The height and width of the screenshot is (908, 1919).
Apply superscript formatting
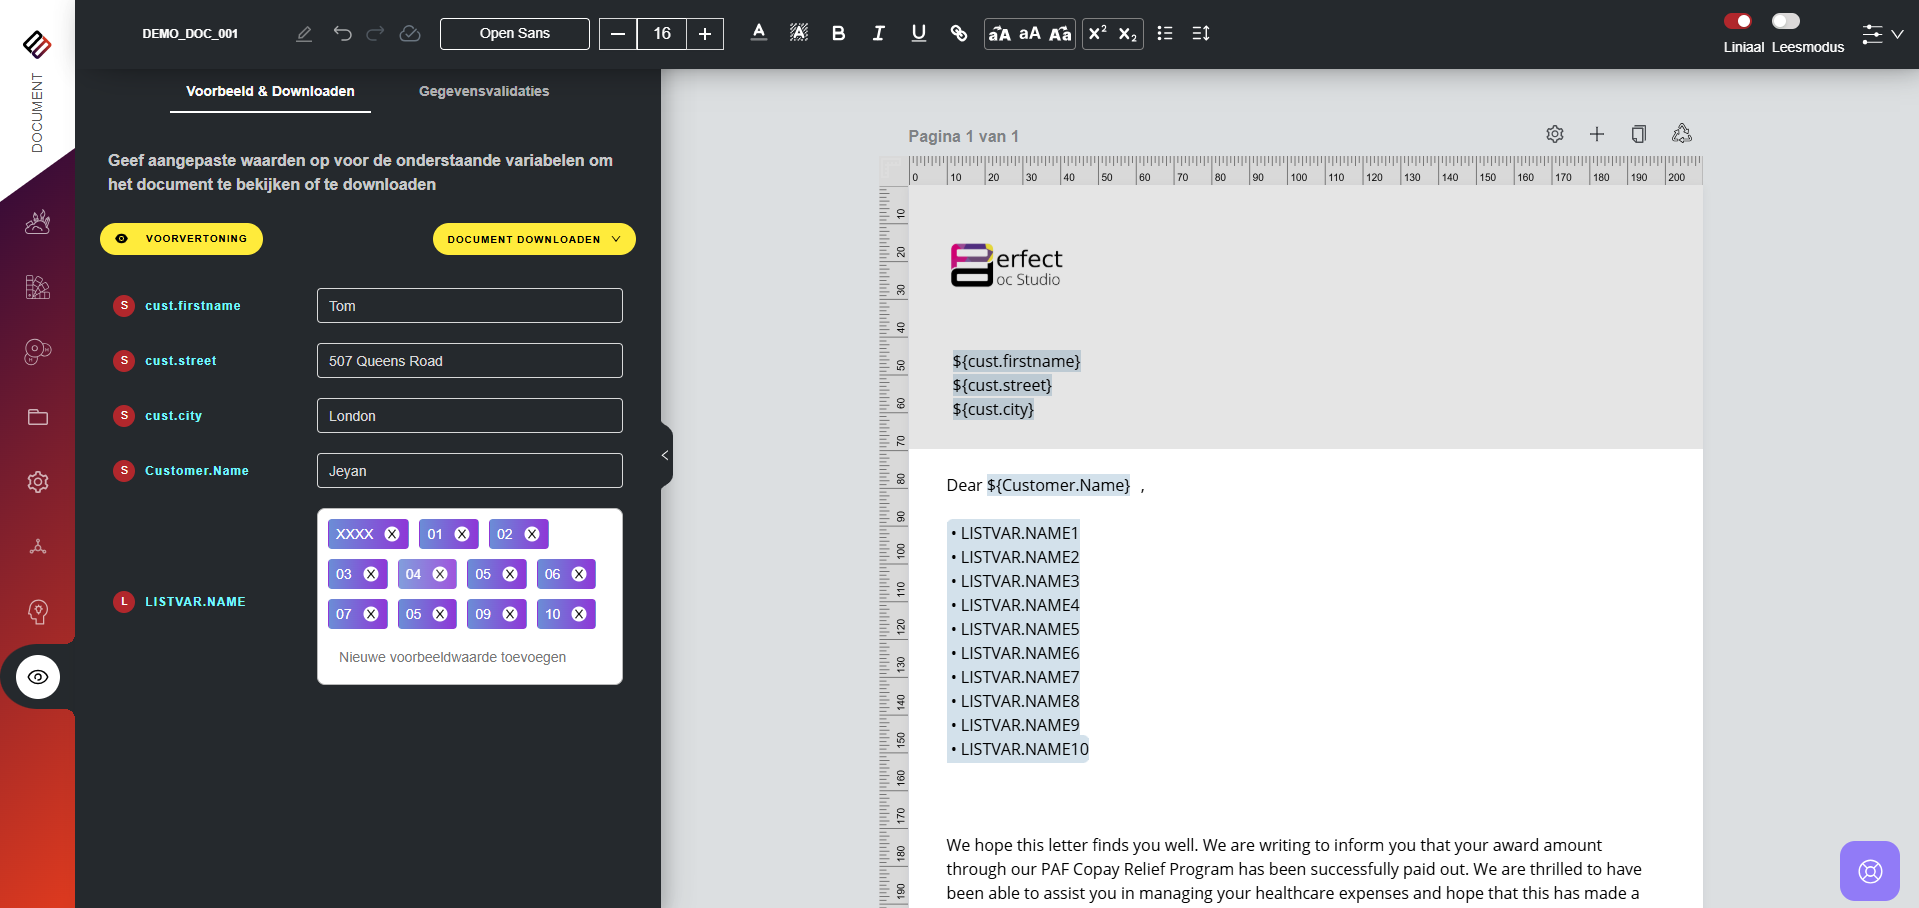(x=1097, y=33)
